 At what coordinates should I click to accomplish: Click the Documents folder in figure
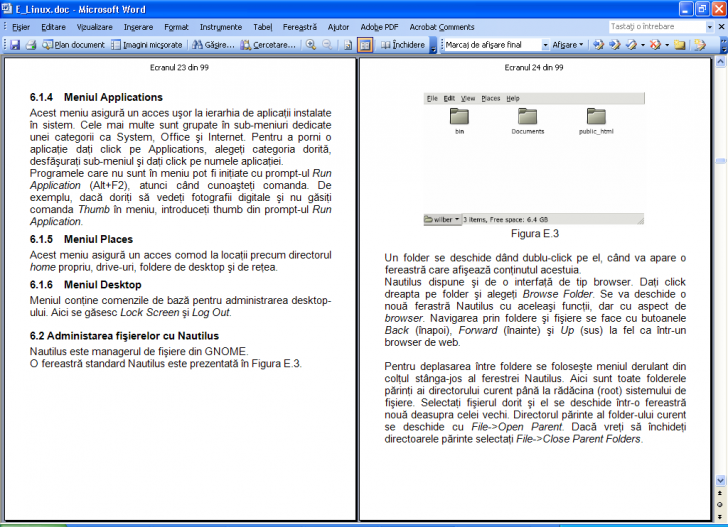[x=527, y=120]
